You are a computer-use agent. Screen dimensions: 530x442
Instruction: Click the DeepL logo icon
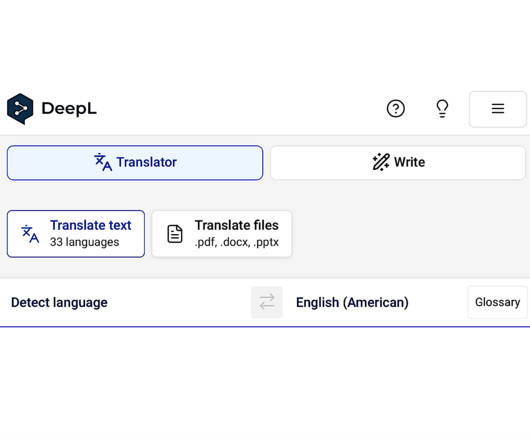click(20, 109)
